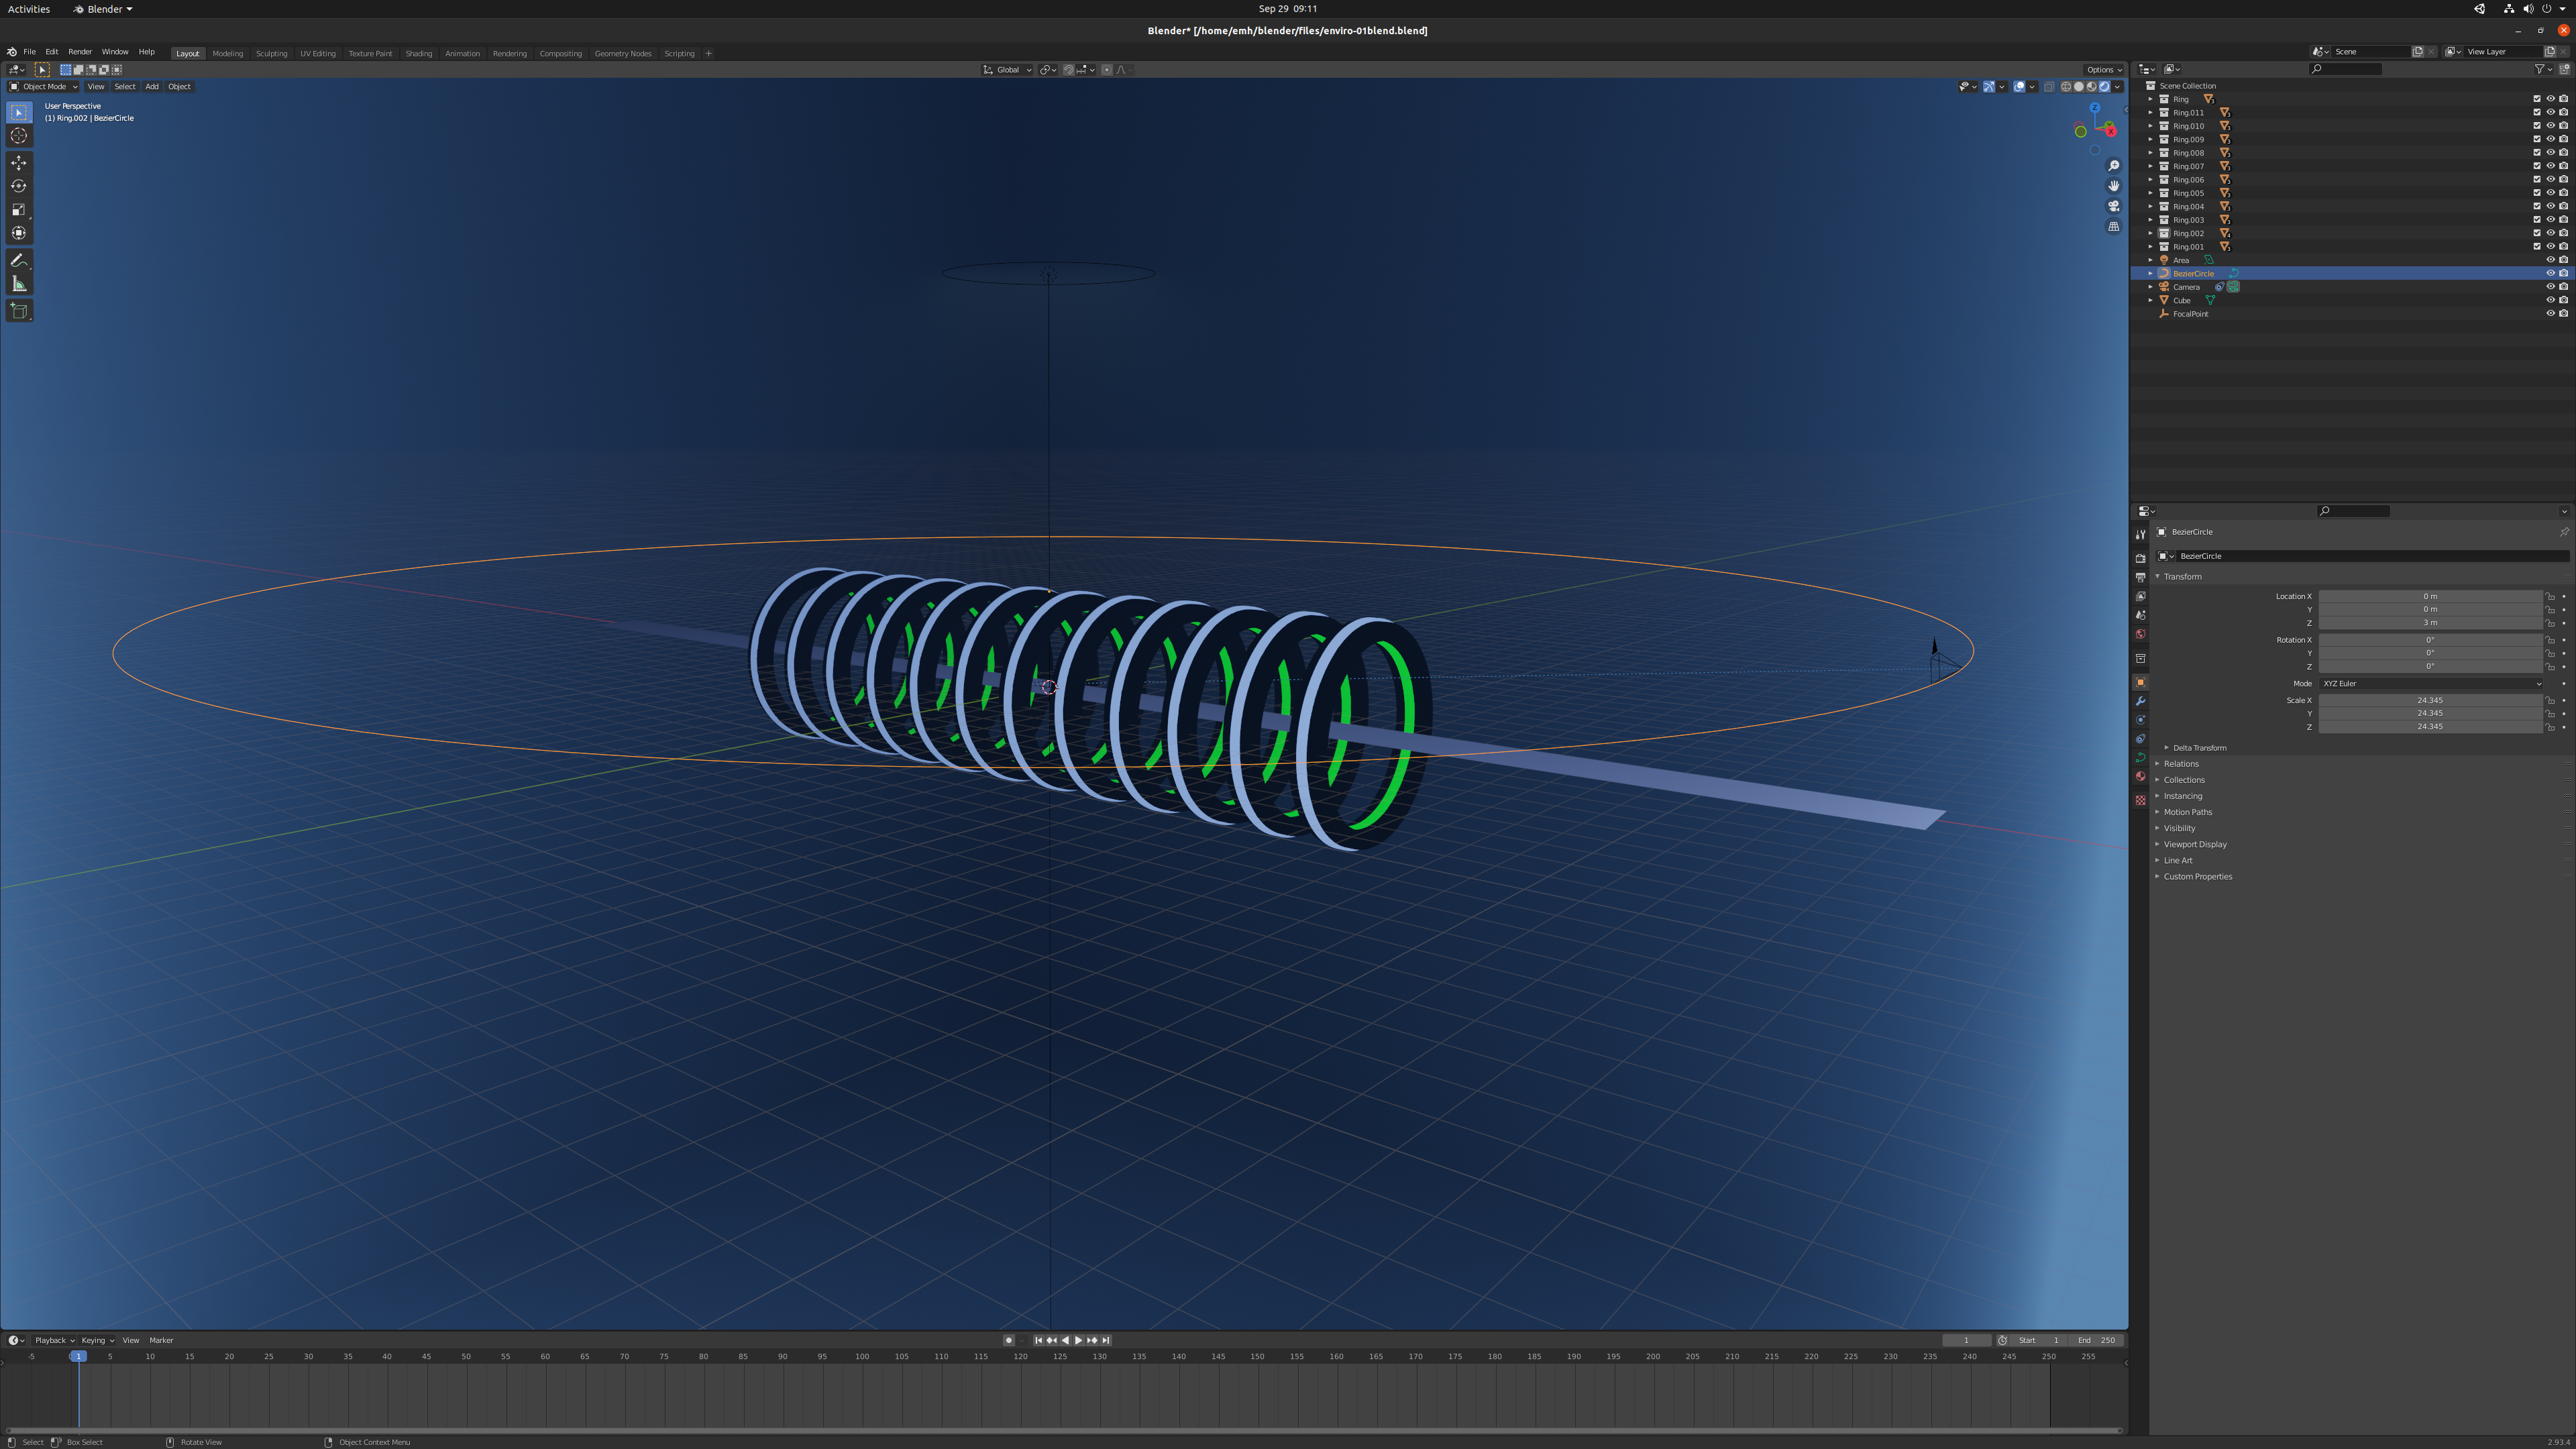This screenshot has width=2576, height=1449.
Task: Activate the Move tool
Action: [x=19, y=163]
